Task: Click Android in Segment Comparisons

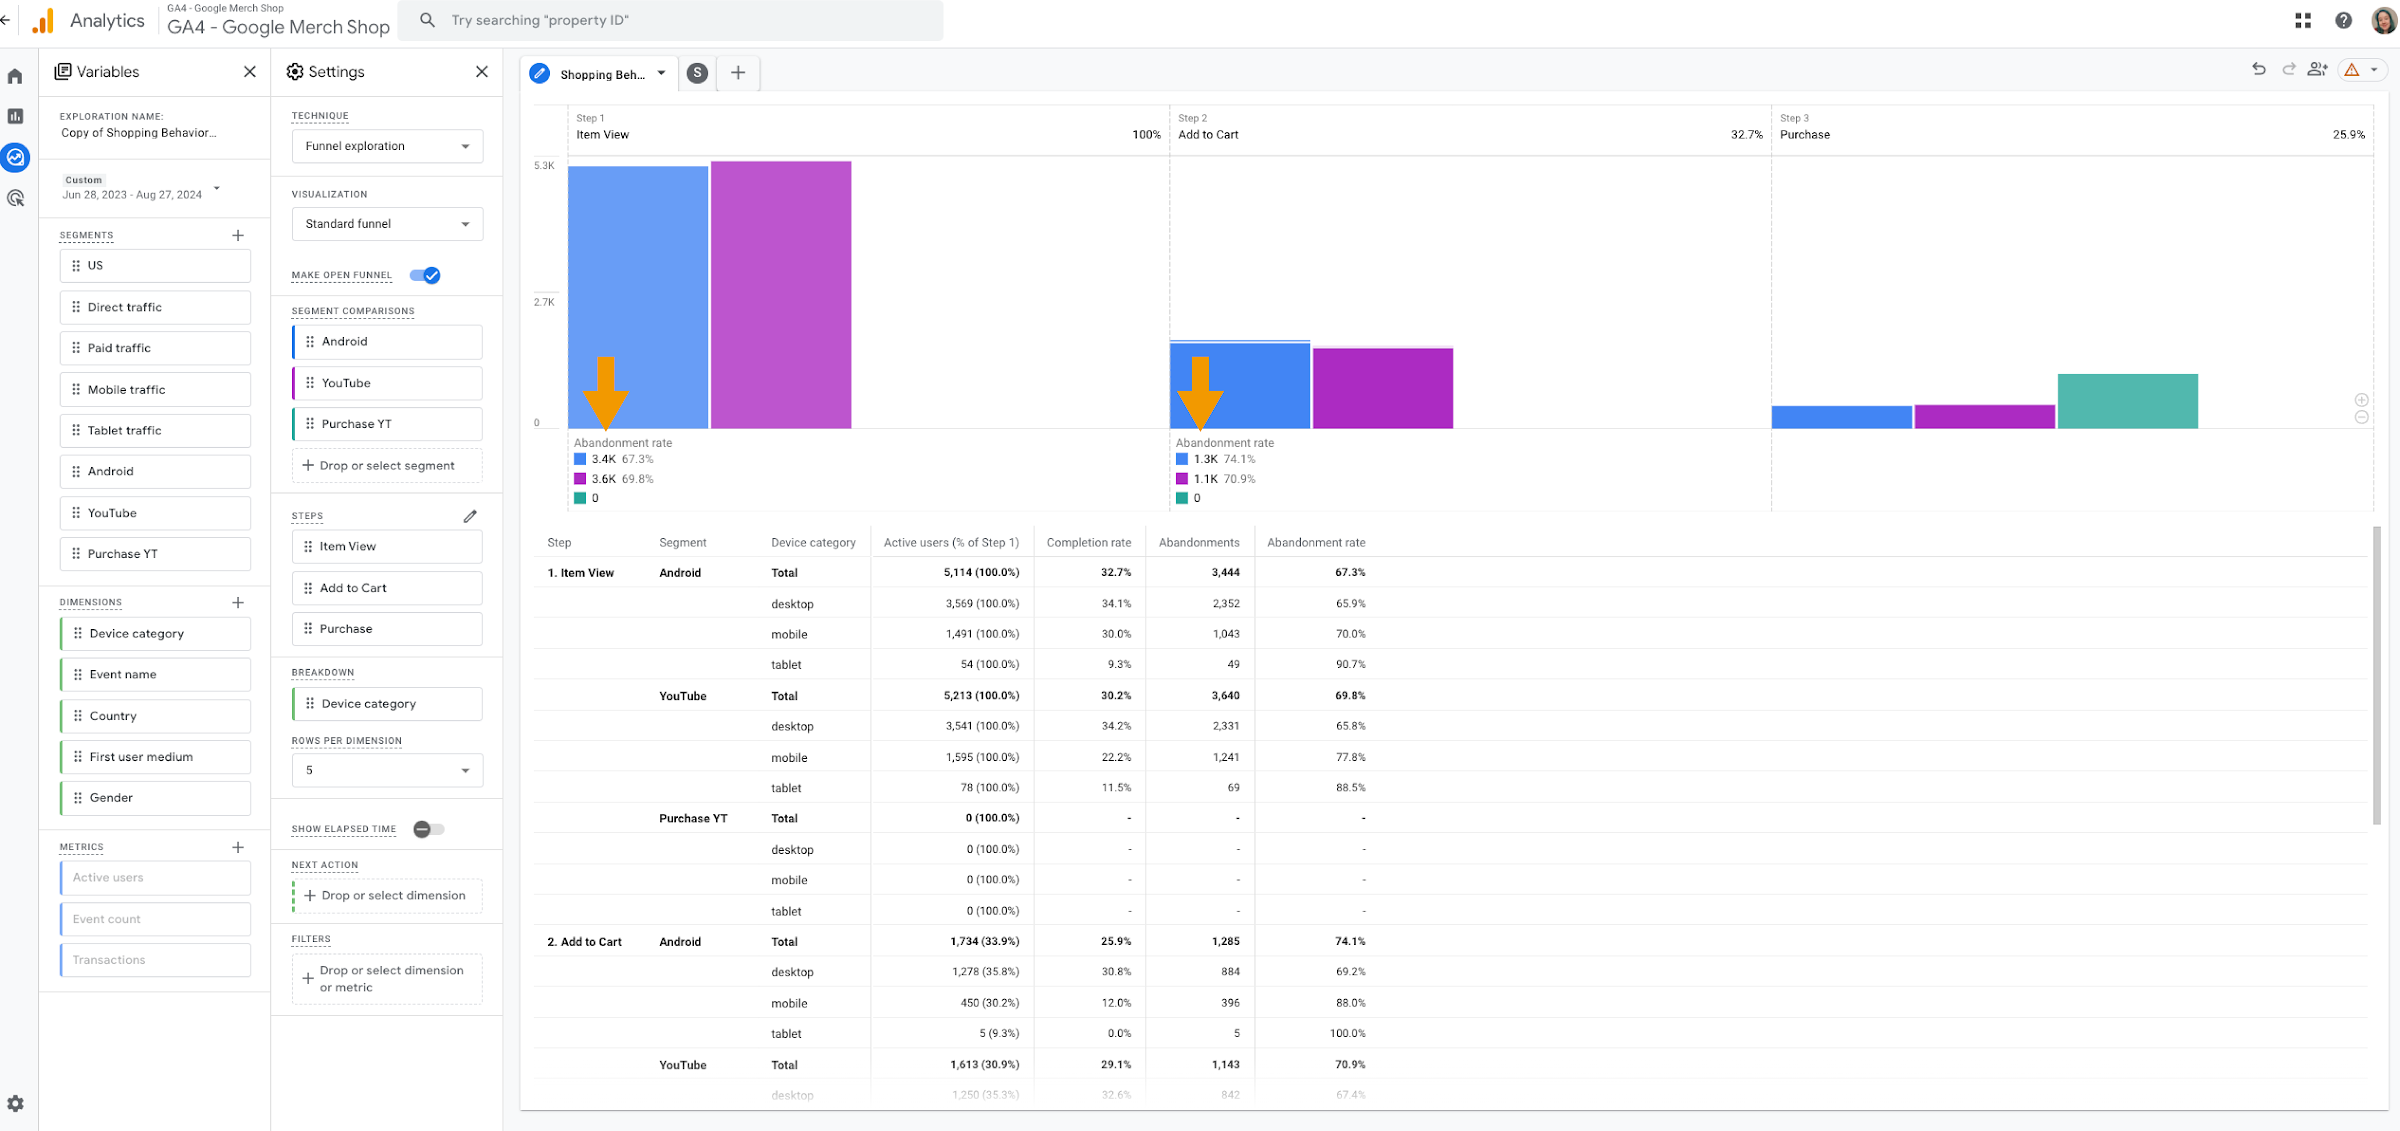Action: pos(387,342)
